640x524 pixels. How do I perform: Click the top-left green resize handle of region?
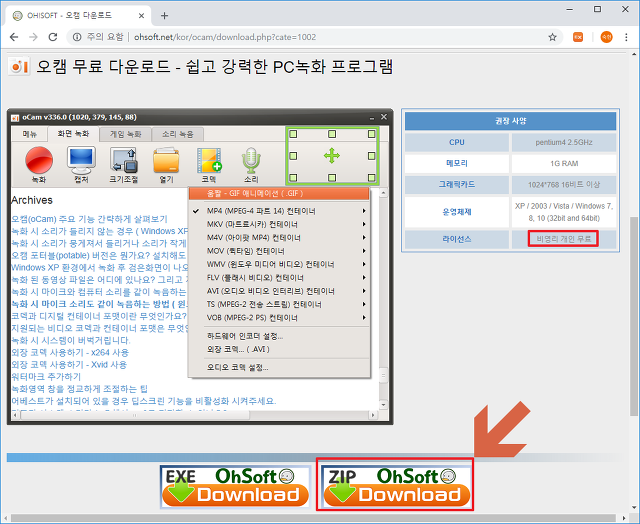[293, 134]
